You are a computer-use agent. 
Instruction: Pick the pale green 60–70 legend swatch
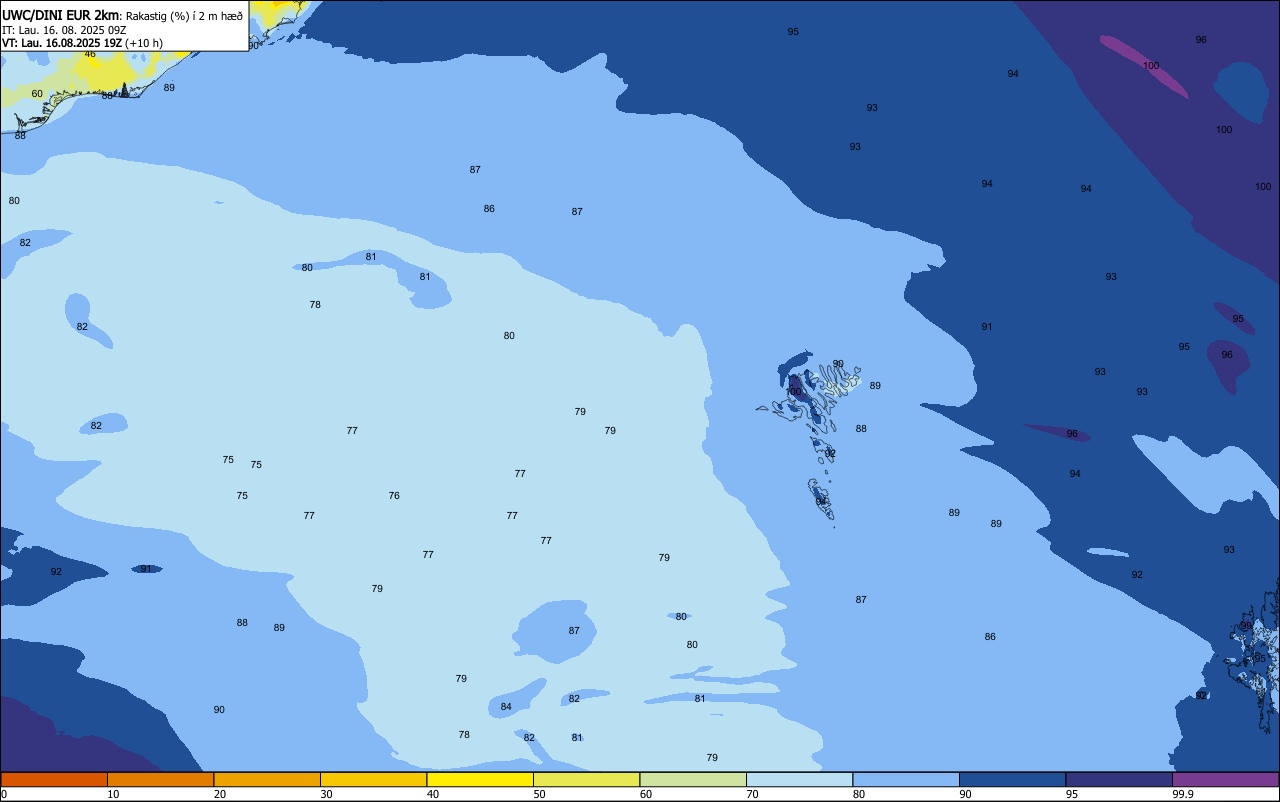[693, 779]
